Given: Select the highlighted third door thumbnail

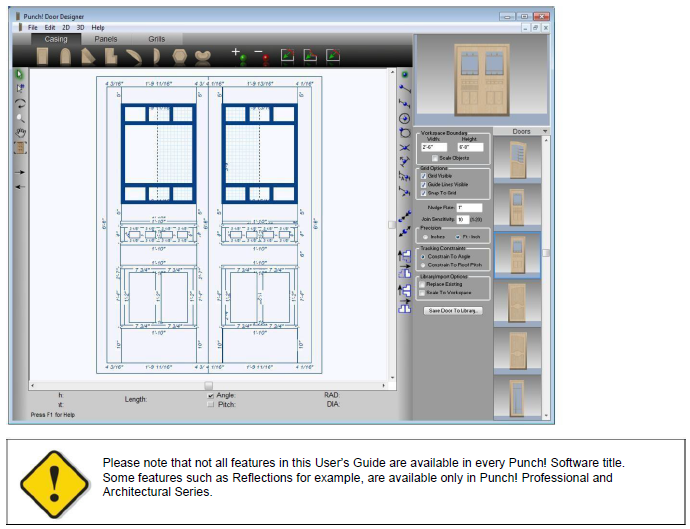Looking at the screenshot, I should pyautogui.click(x=518, y=255).
